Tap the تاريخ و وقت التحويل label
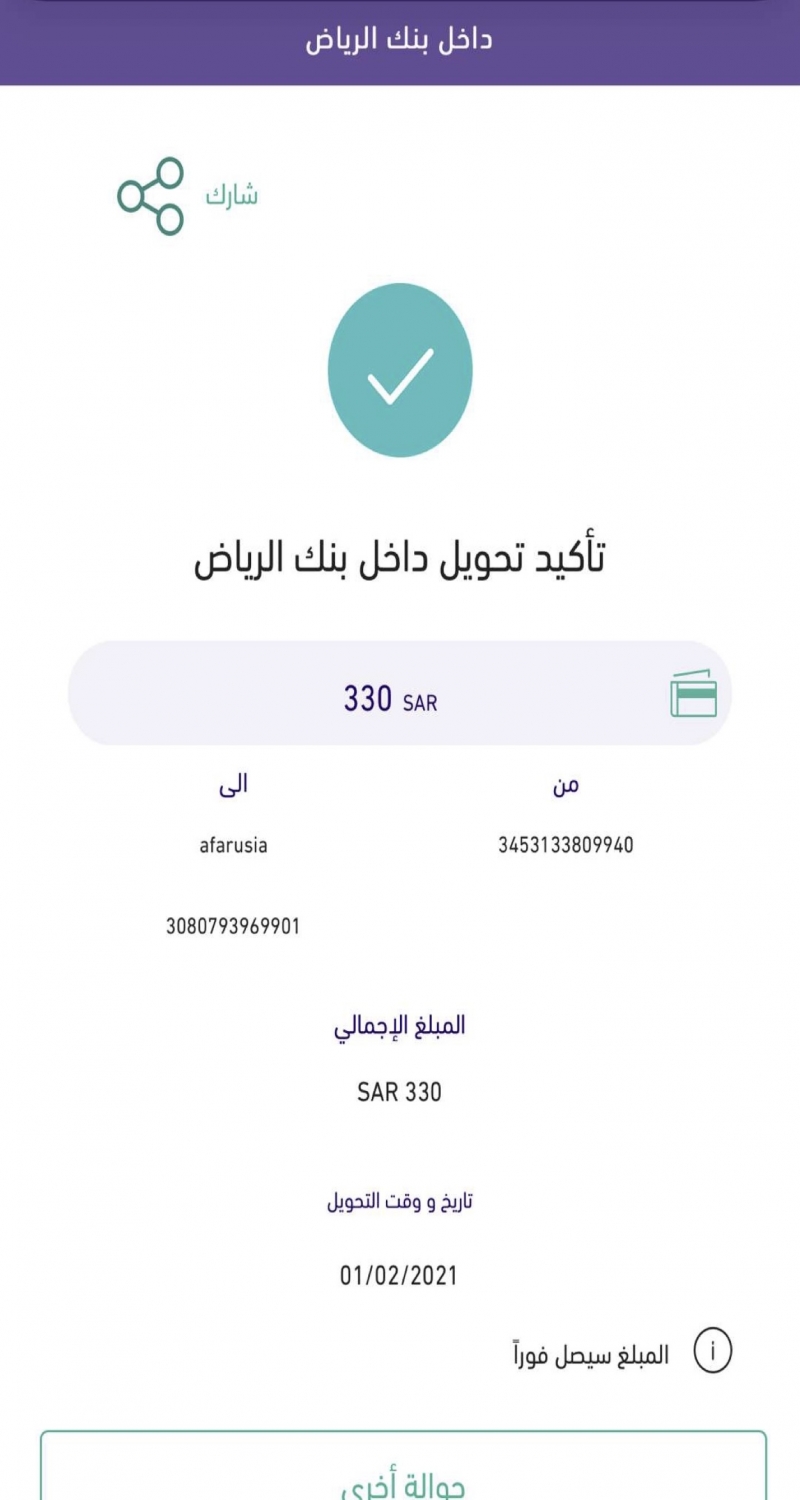 pyautogui.click(x=399, y=1201)
